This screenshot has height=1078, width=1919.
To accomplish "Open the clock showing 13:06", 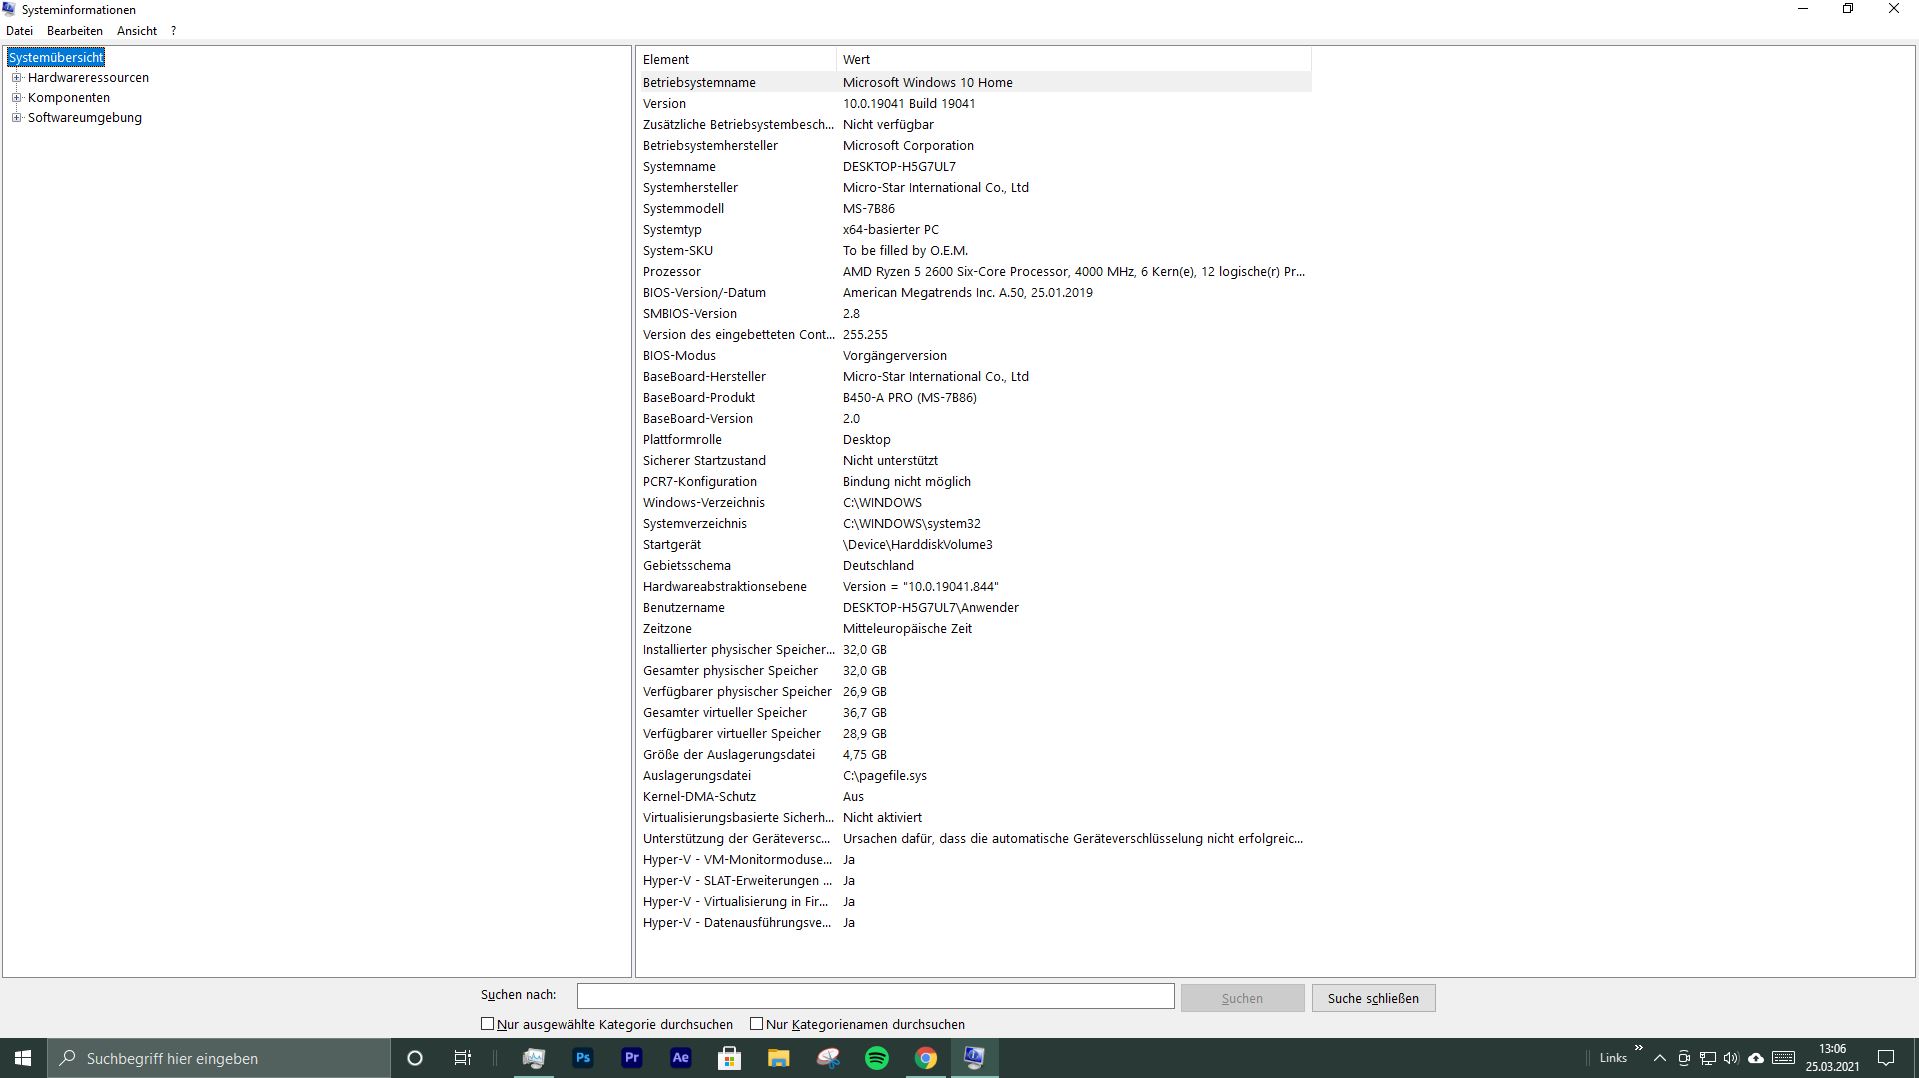I will pyautogui.click(x=1832, y=1058).
